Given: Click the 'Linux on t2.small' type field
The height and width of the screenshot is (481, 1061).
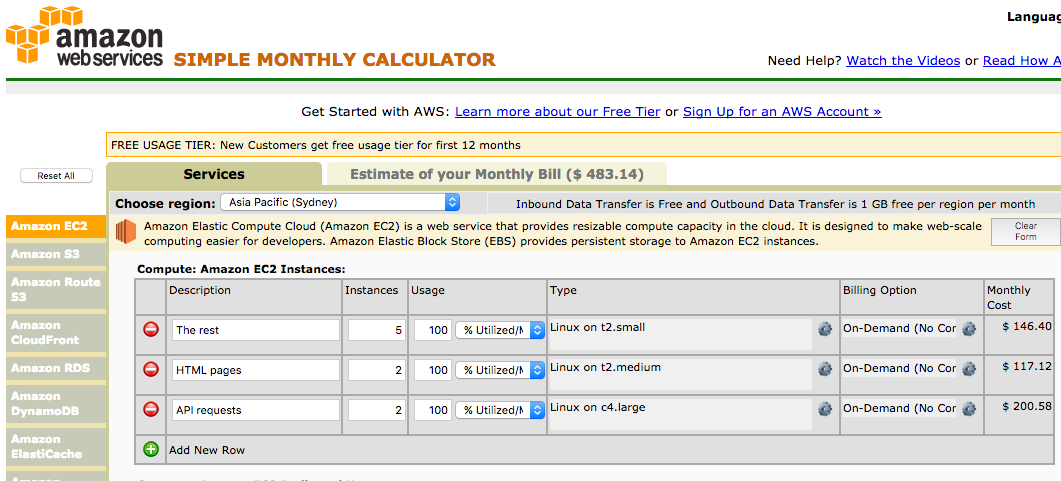Looking at the screenshot, I should (x=681, y=334).
